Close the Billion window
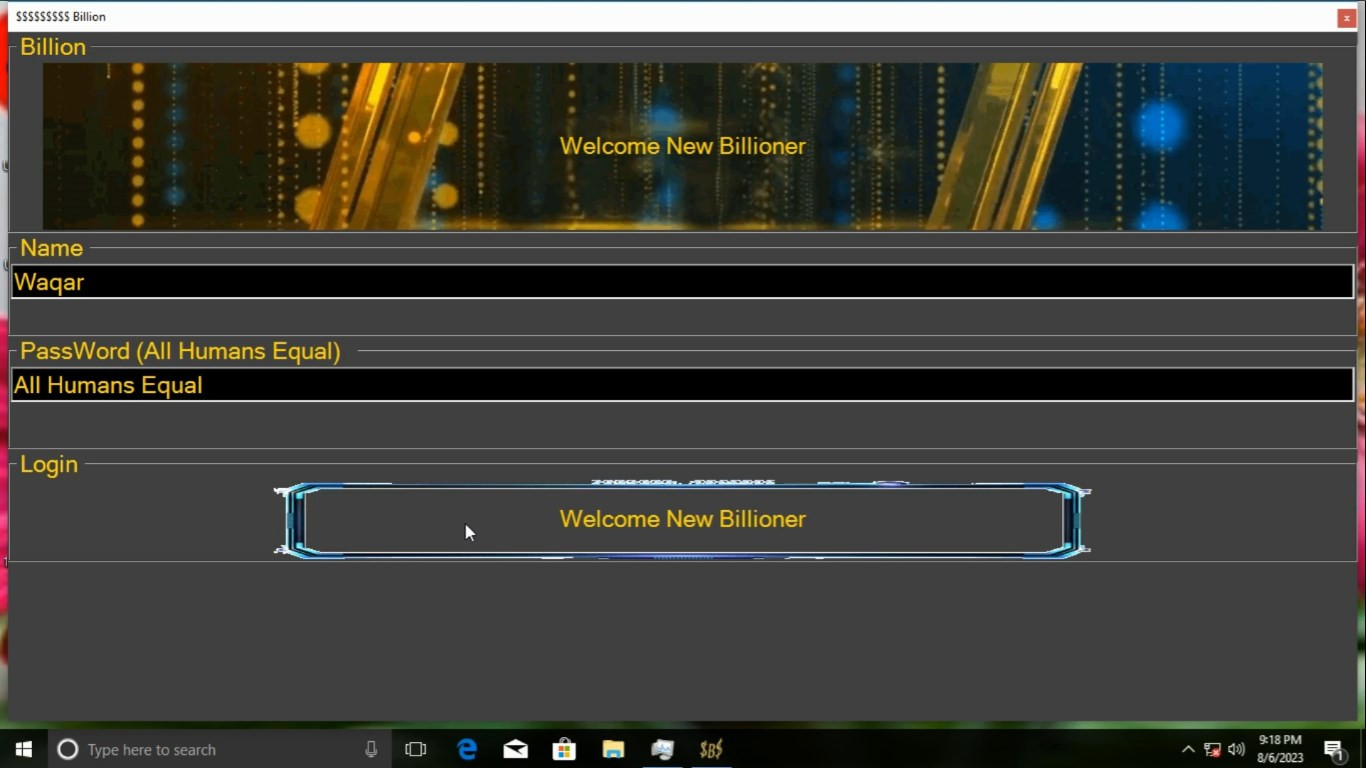The image size is (1366, 768). tap(1346, 18)
